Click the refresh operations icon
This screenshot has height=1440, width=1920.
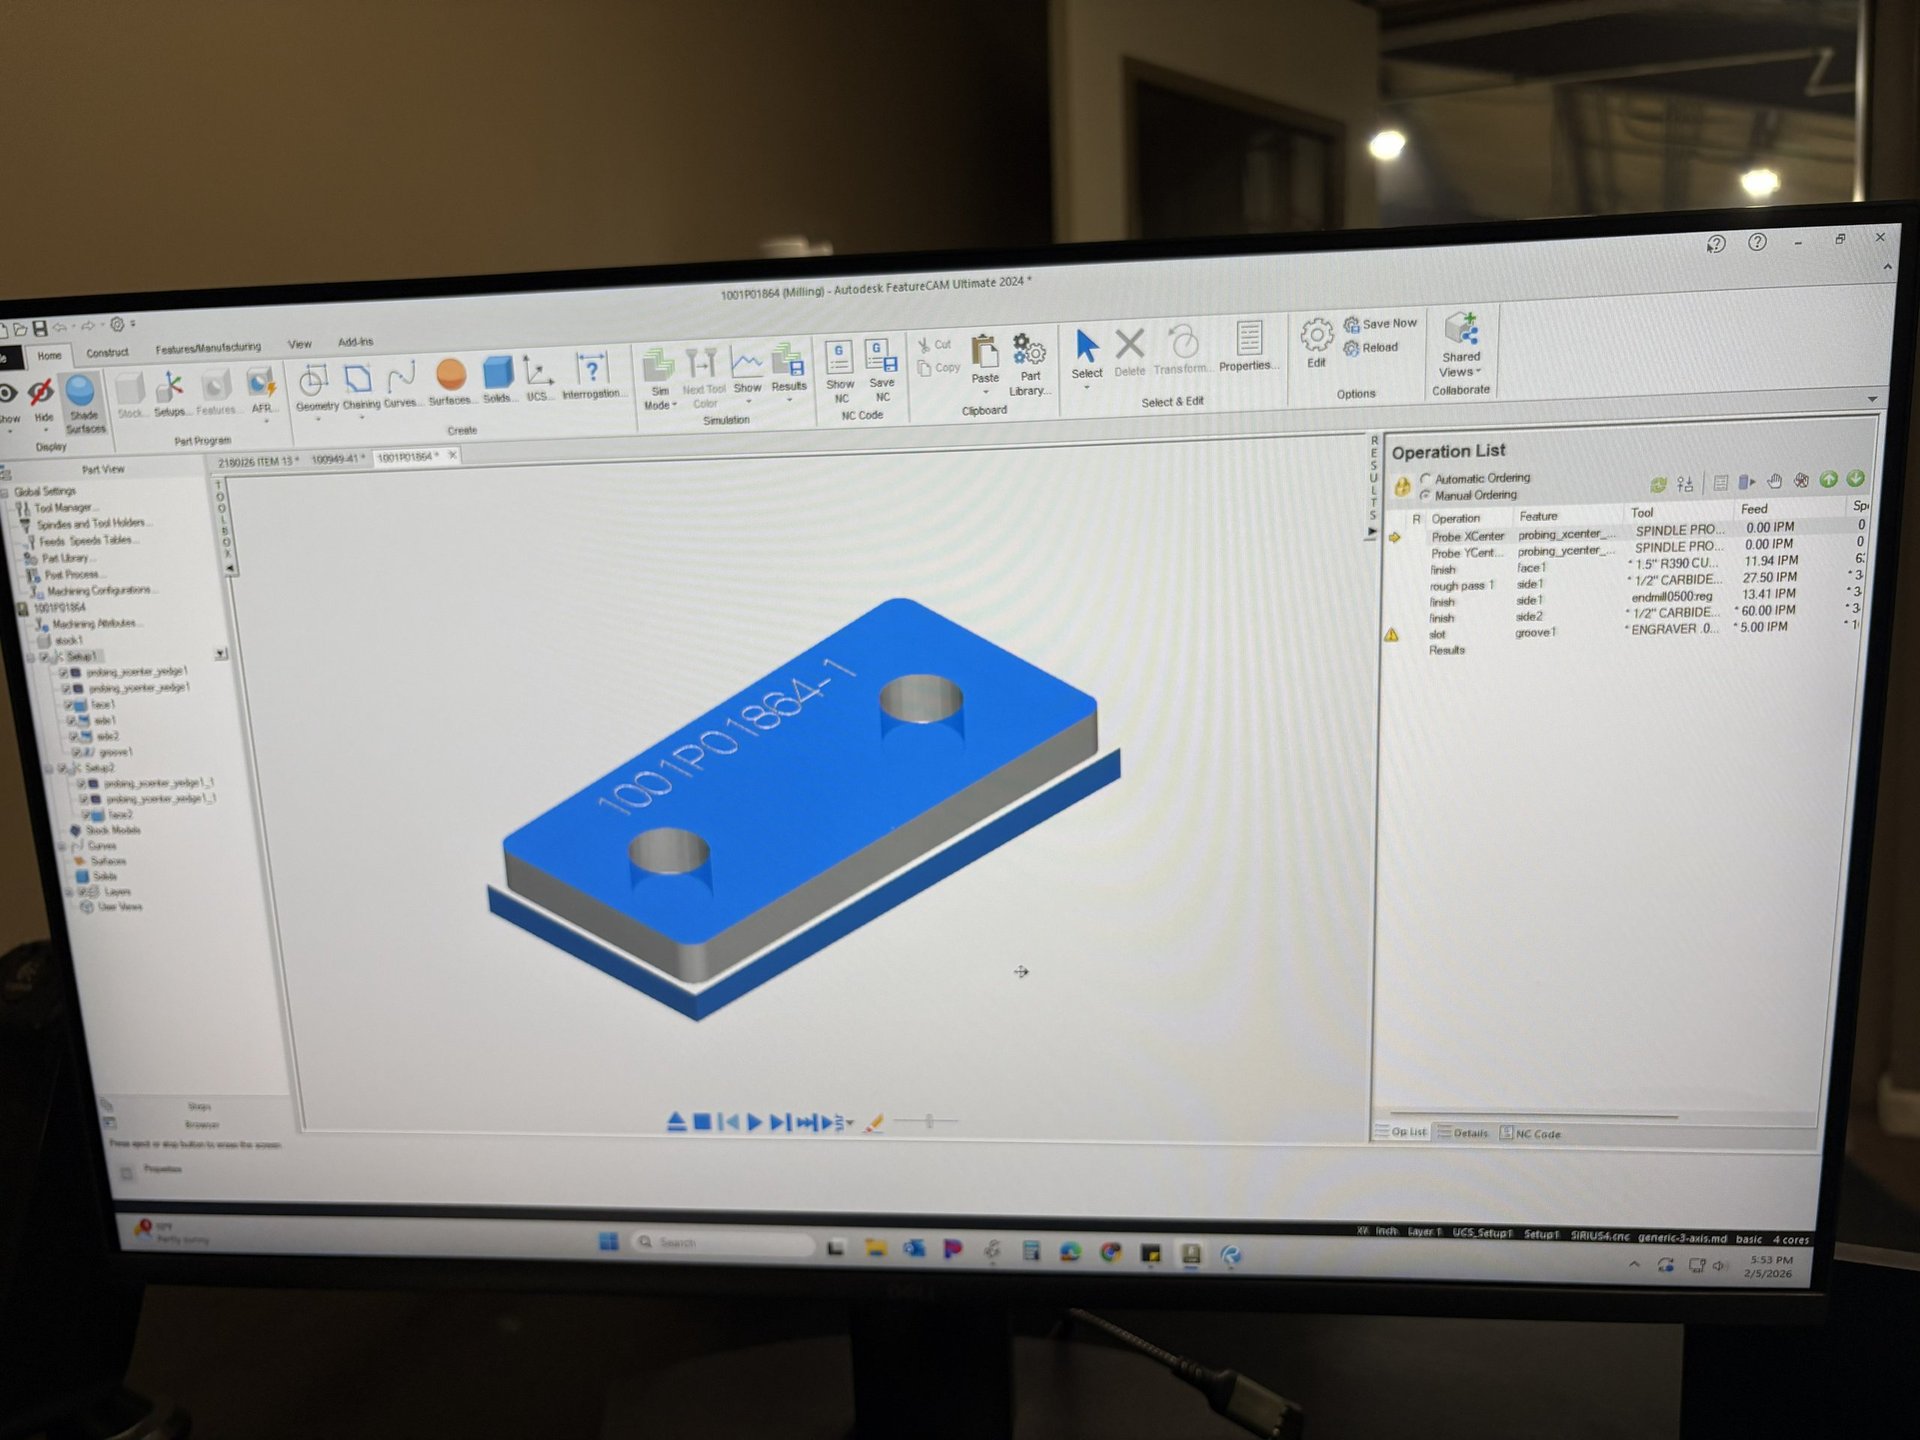[x=1658, y=484]
